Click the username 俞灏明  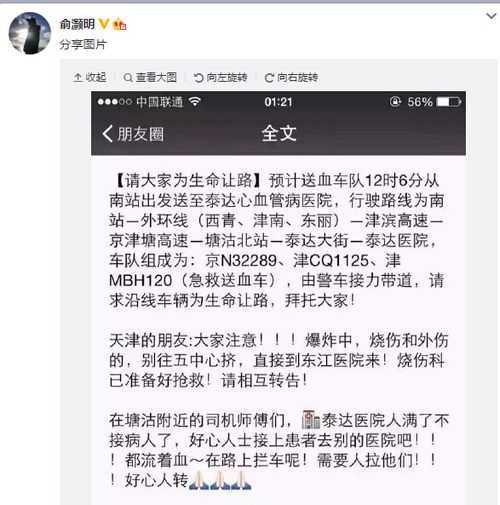tap(77, 24)
